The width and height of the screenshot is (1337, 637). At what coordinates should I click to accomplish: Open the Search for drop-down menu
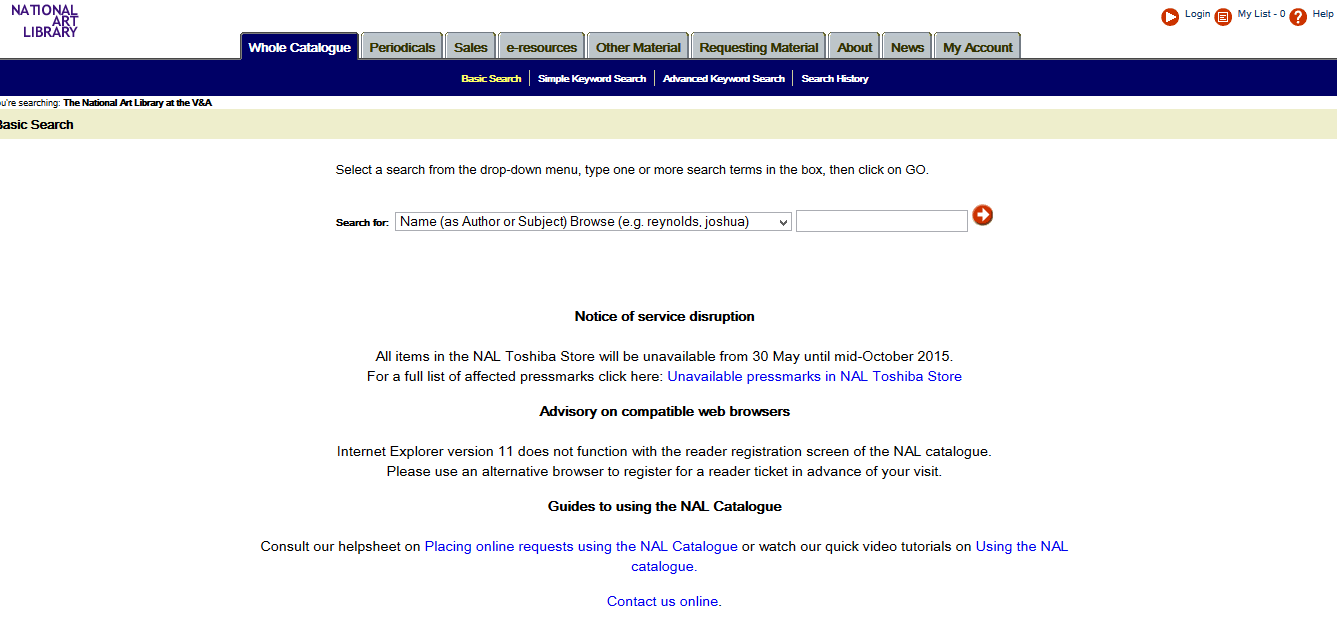point(594,221)
